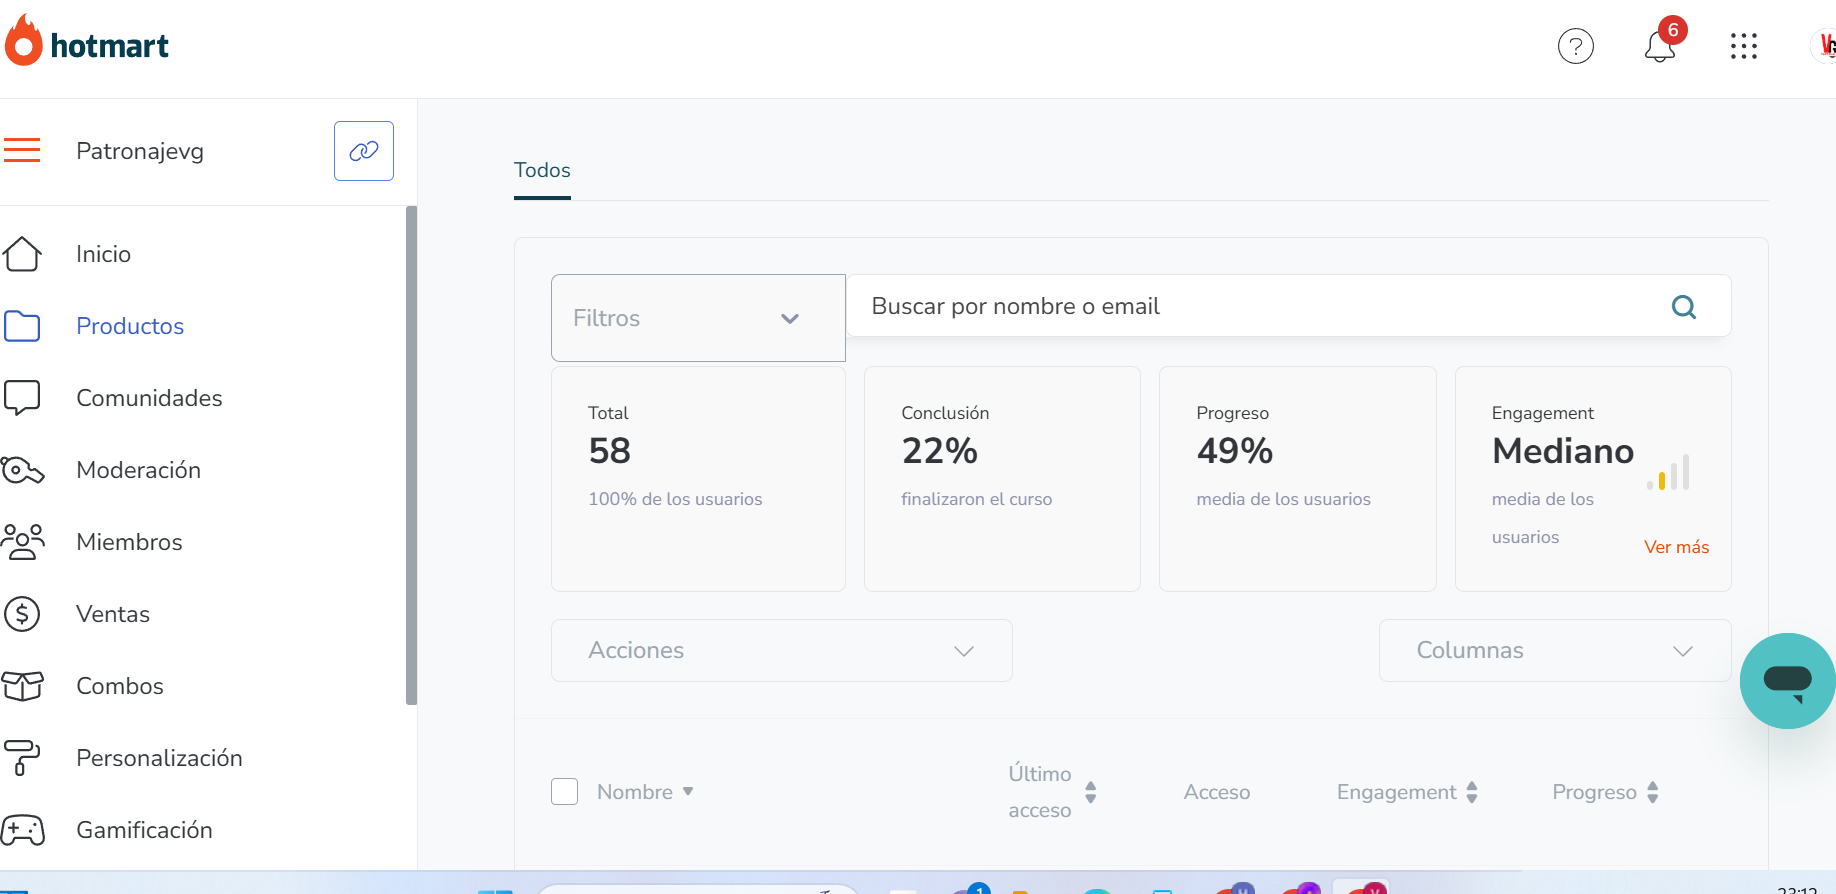Toggle the select-all Nombre checkbox
Screen dimensions: 1836x894
click(565, 792)
